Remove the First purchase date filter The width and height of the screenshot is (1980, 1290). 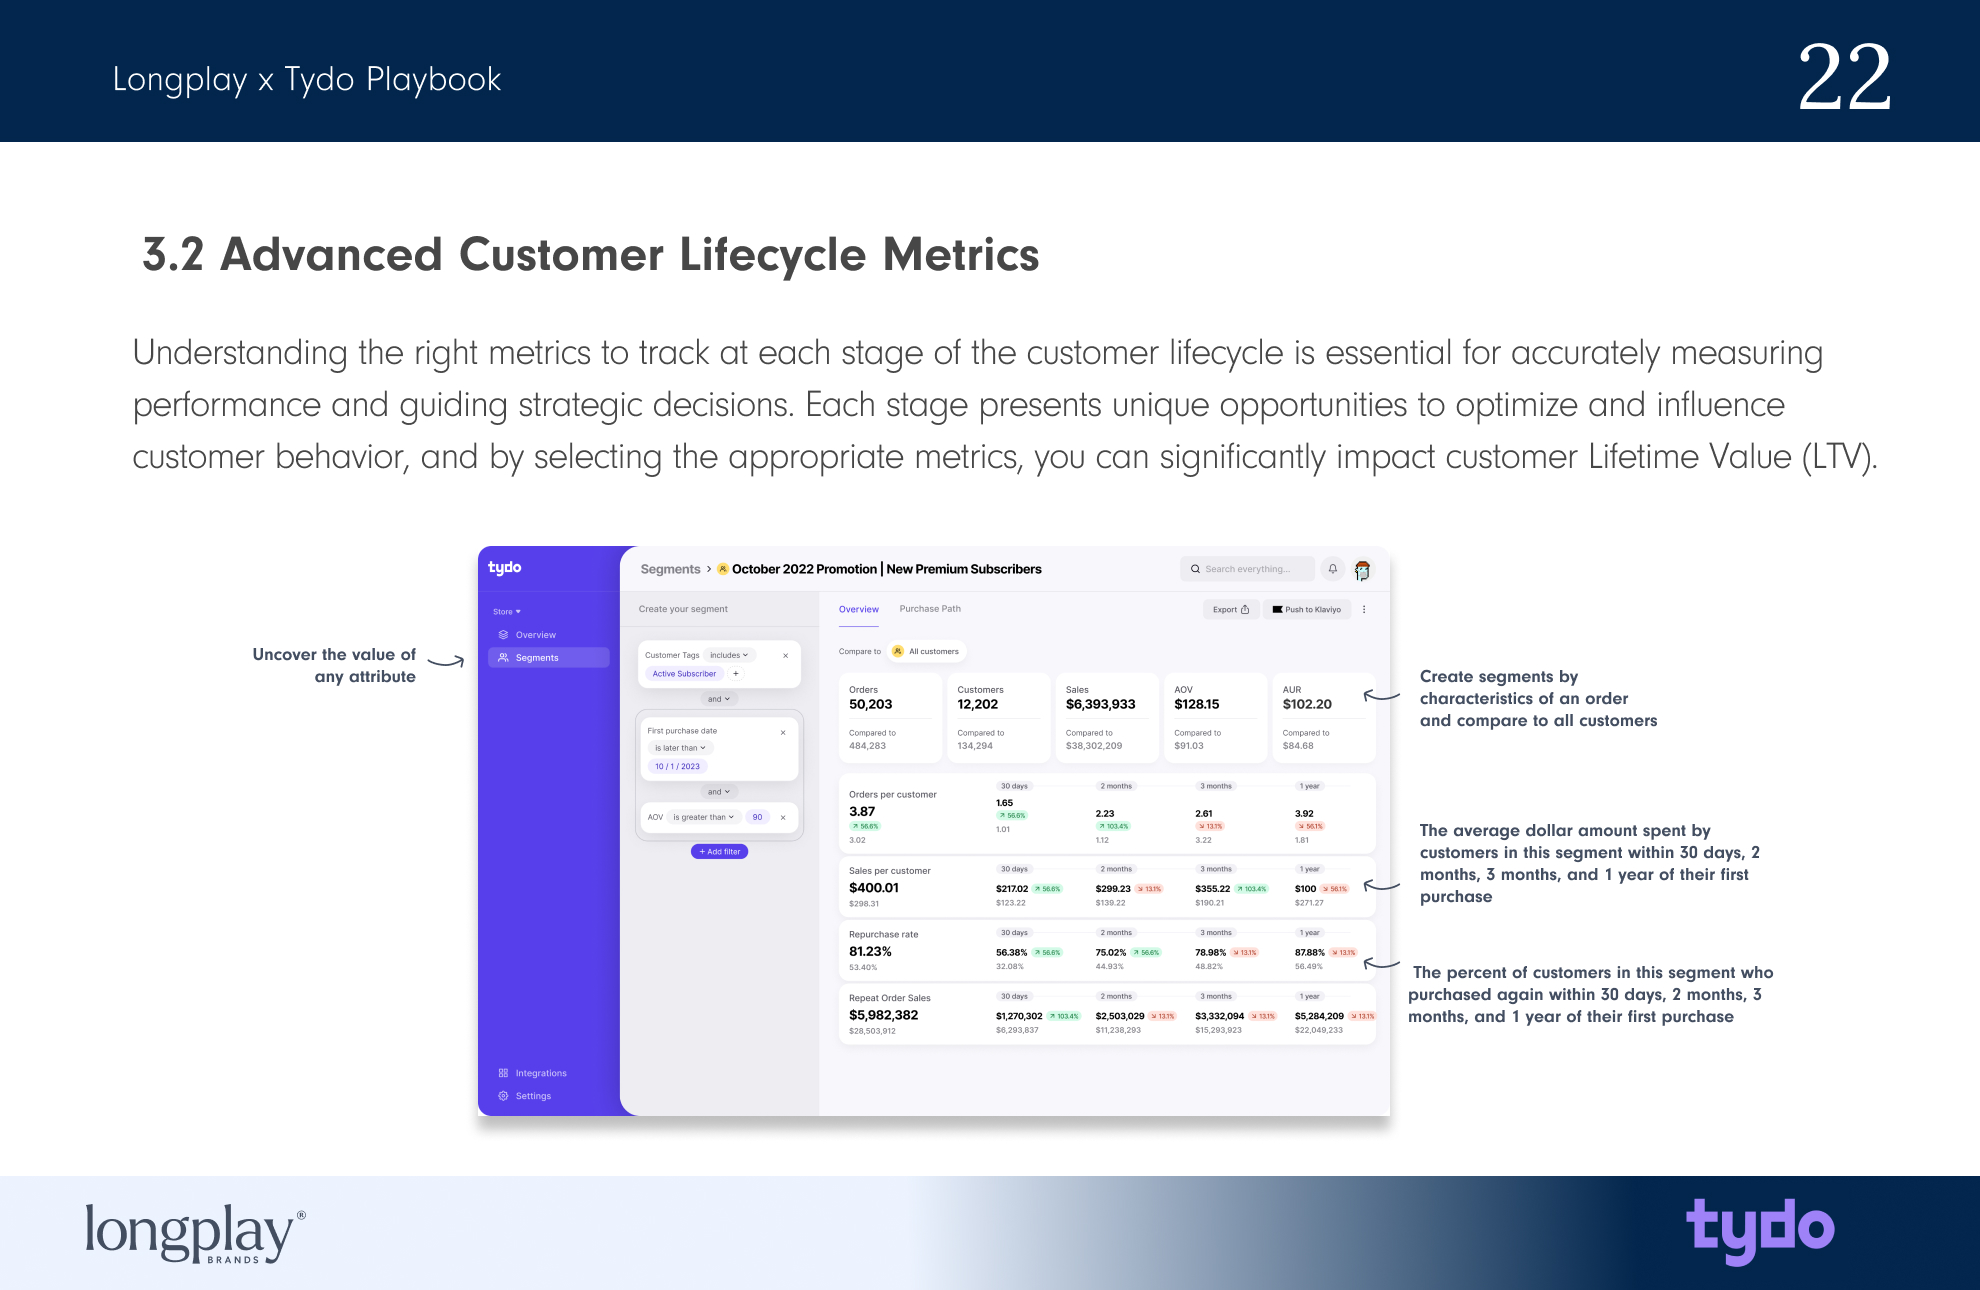point(783,732)
